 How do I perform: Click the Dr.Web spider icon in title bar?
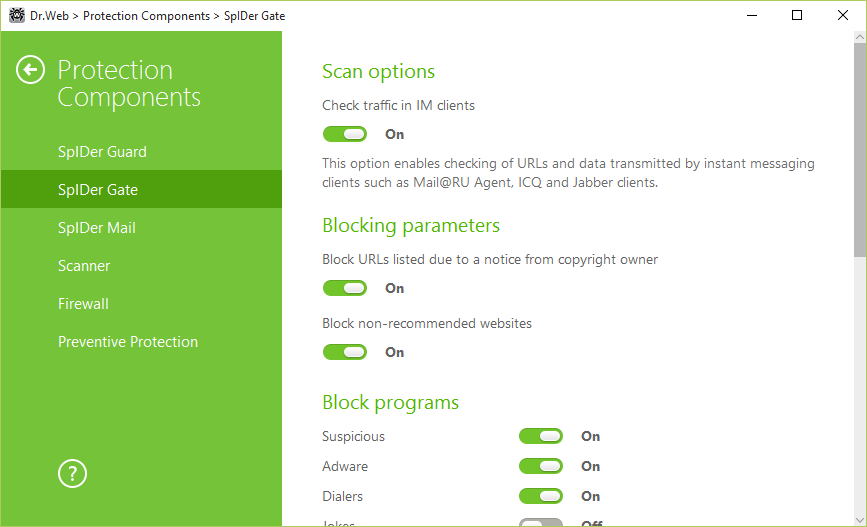point(16,15)
